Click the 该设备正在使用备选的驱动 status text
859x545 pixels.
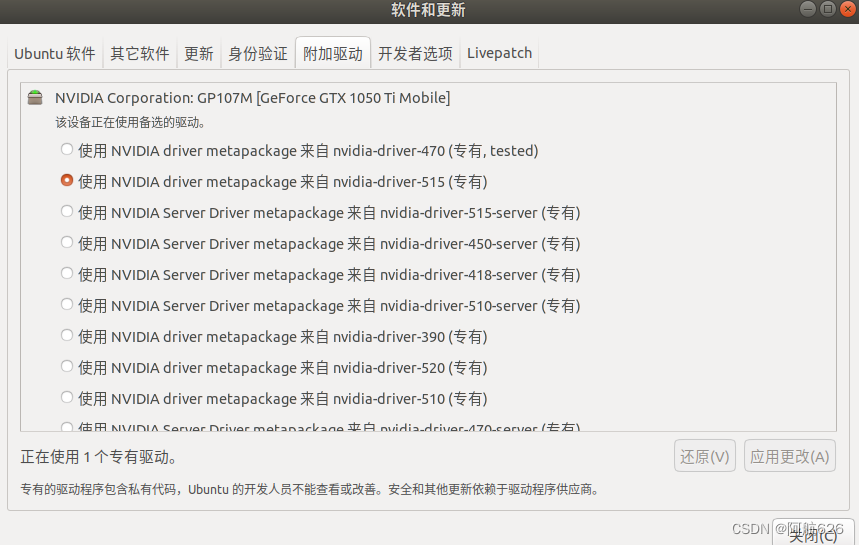[x=130, y=123]
